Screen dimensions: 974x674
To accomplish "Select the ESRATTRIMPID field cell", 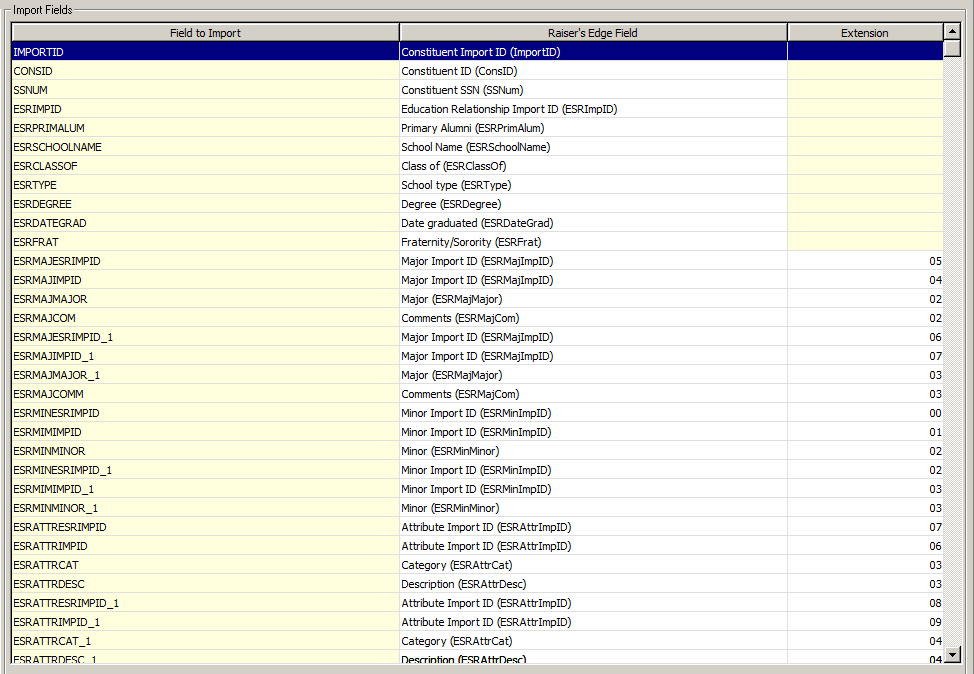I will pyautogui.click(x=205, y=546).
